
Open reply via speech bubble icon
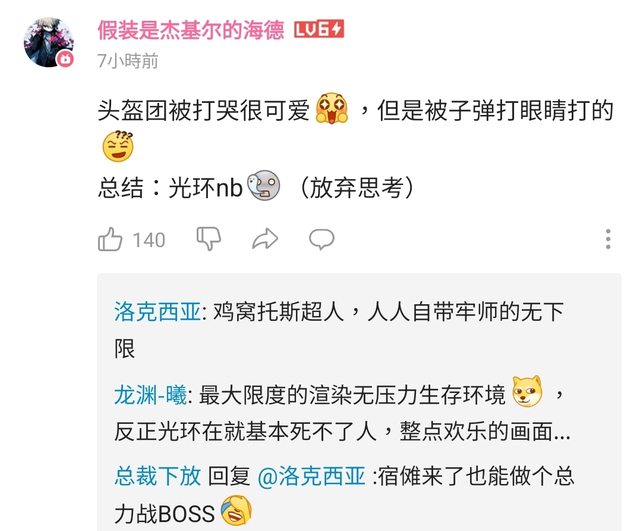click(x=322, y=239)
